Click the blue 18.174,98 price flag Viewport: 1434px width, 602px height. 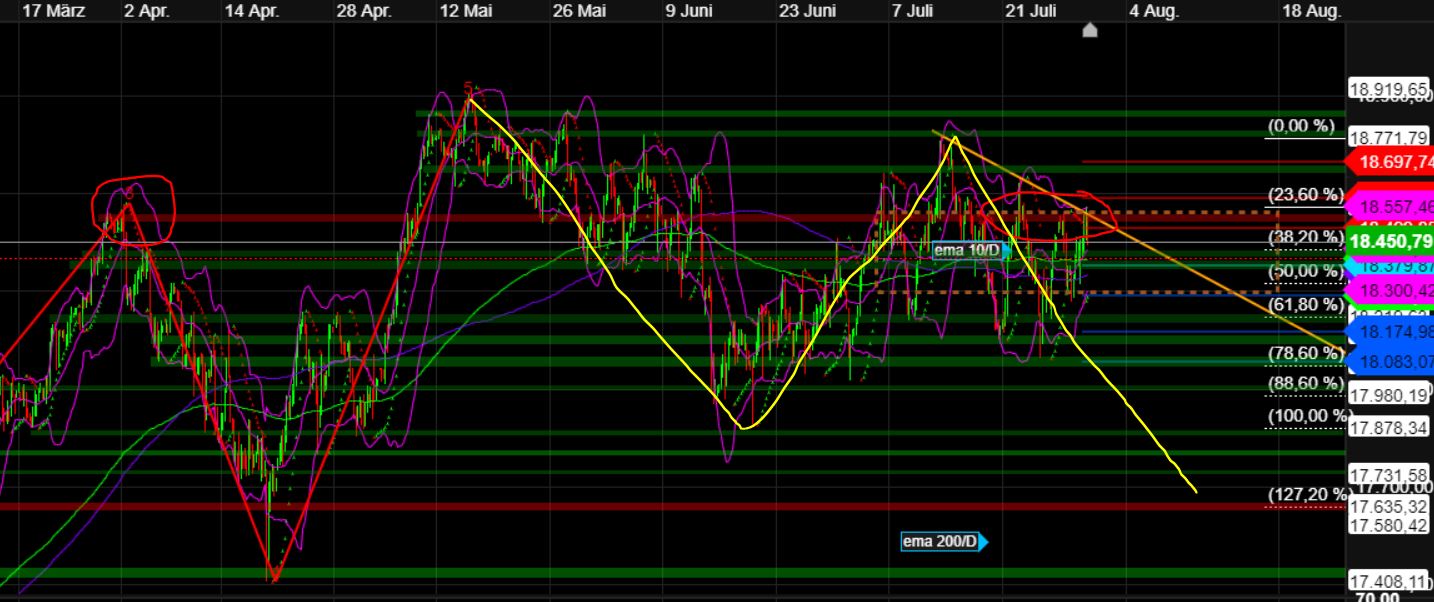tap(1390, 331)
